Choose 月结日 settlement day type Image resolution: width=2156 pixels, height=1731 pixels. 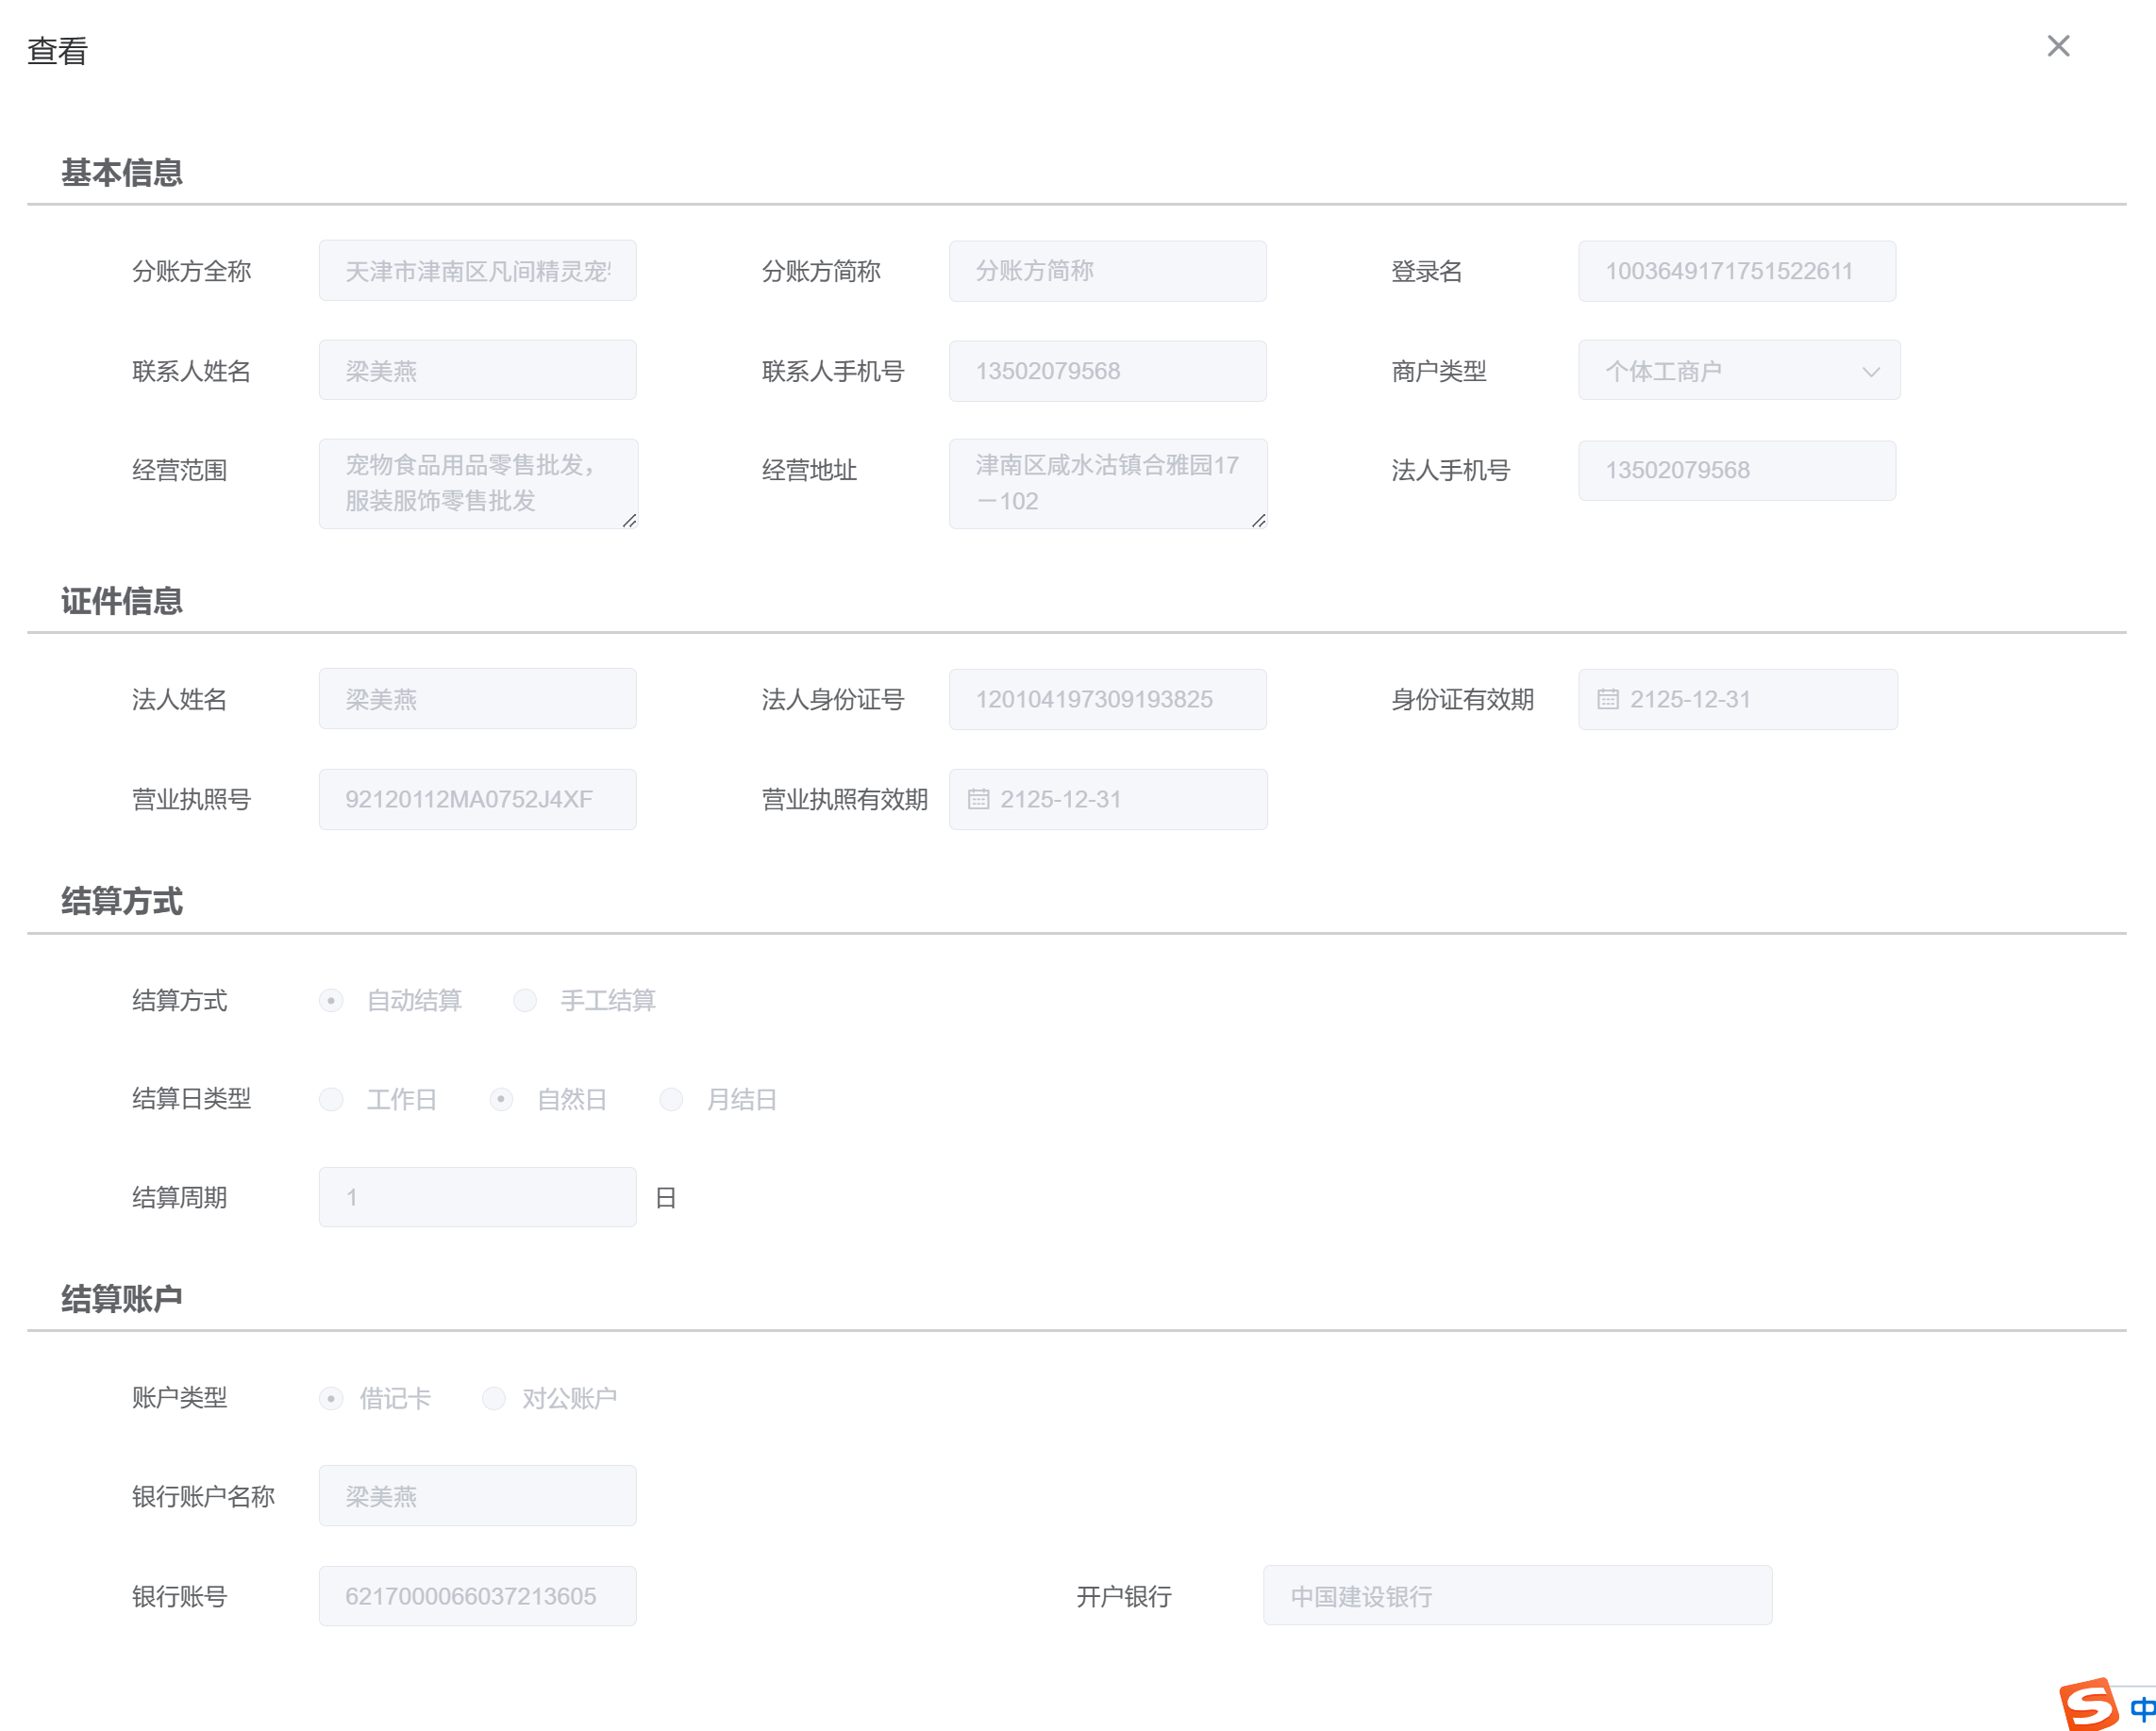pyautogui.click(x=671, y=1099)
